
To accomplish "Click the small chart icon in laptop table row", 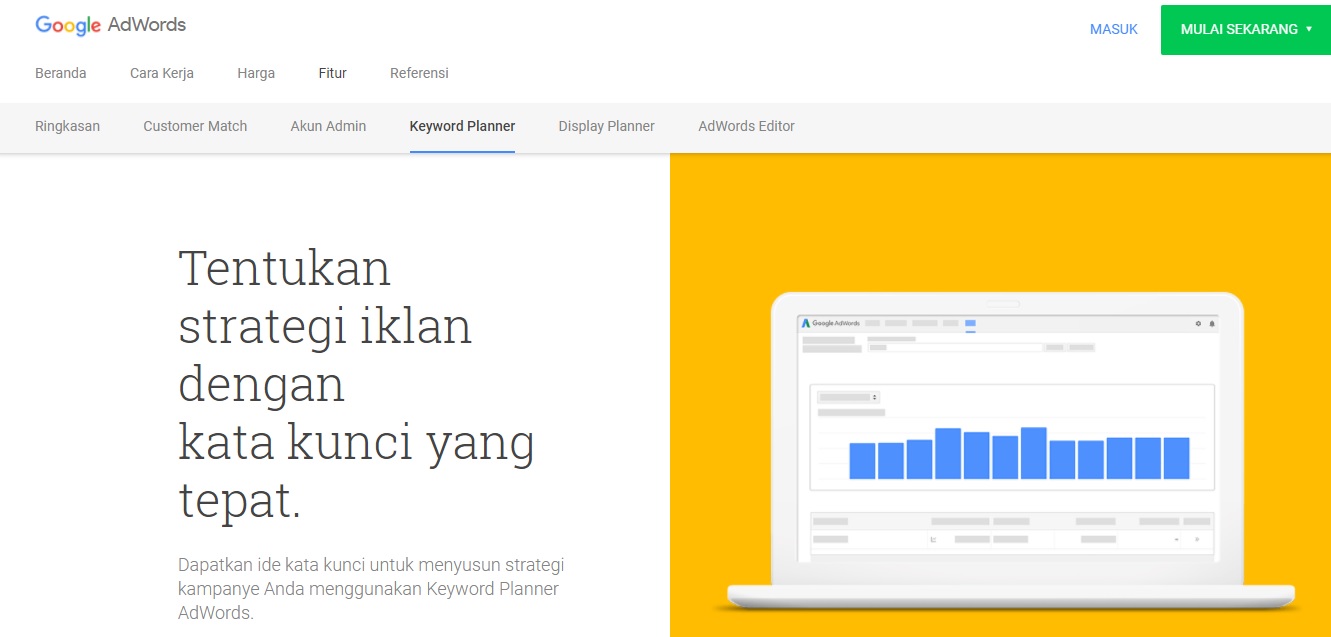I will tap(933, 539).
